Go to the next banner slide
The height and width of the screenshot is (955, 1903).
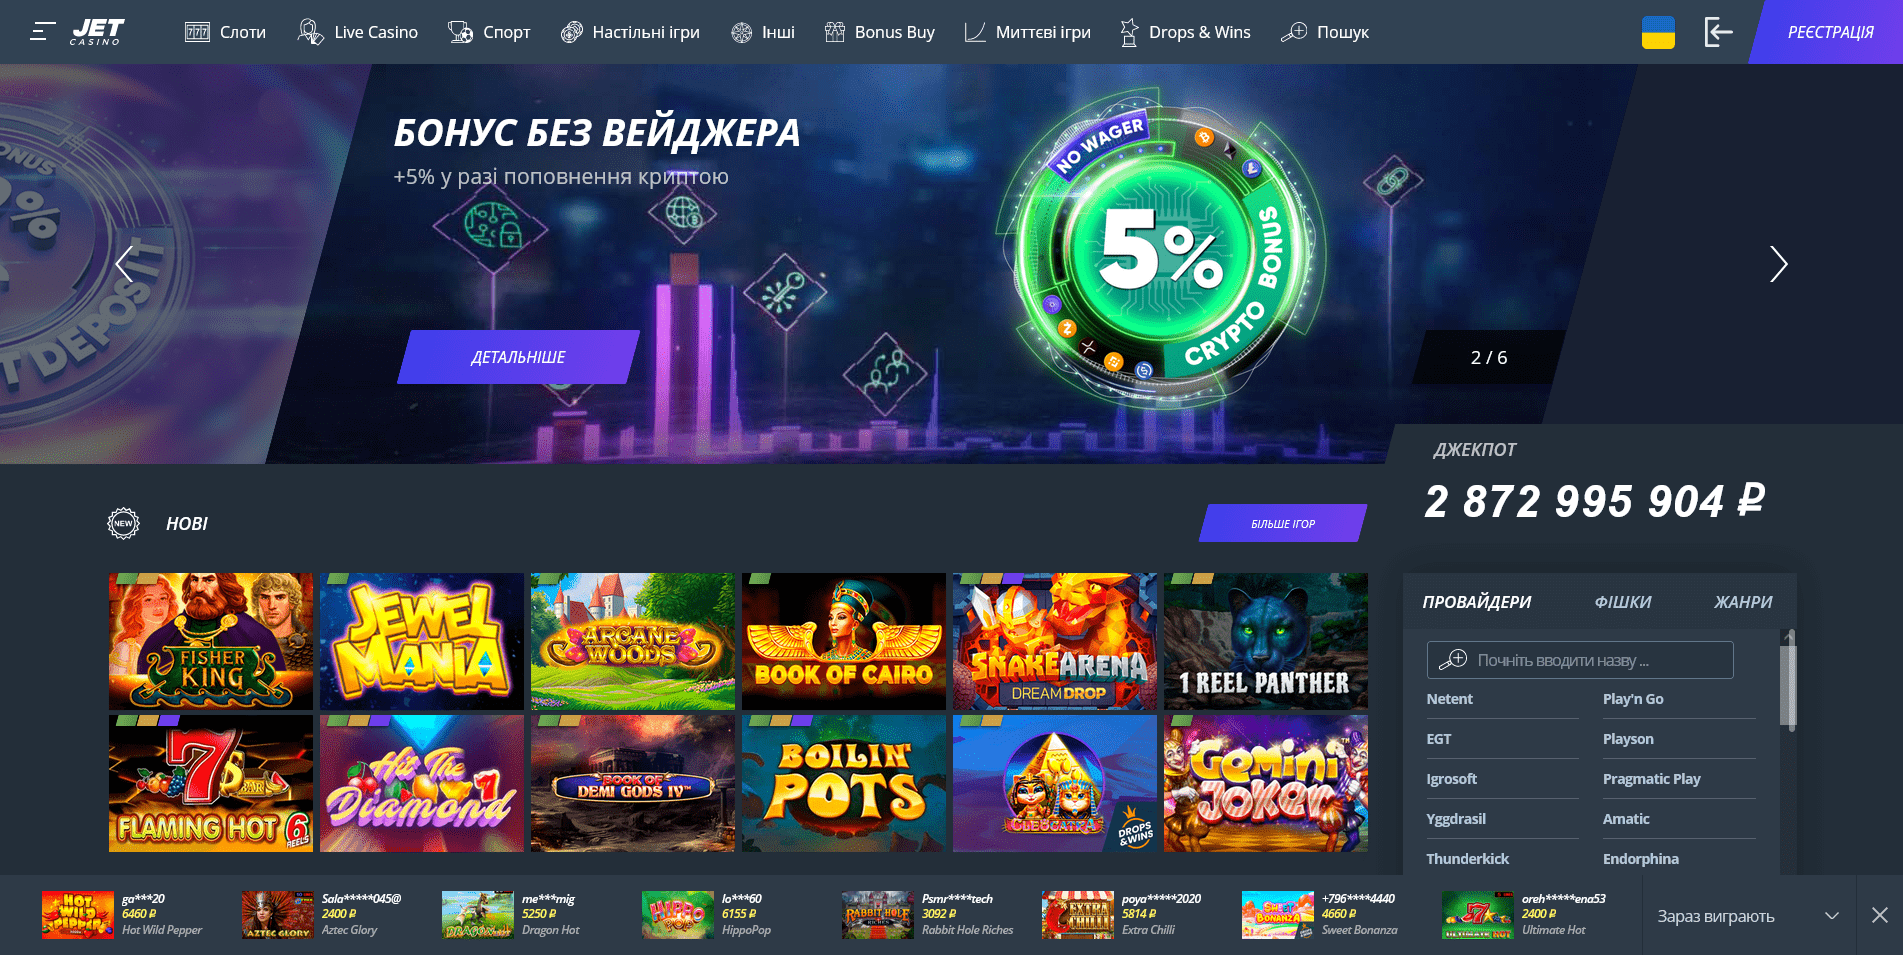1778,264
